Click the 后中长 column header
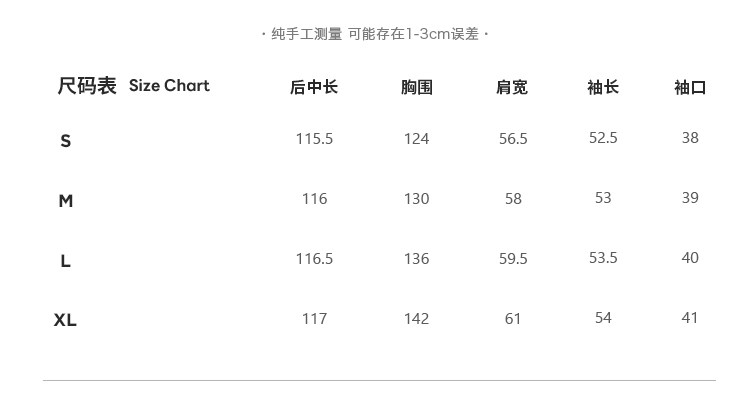The width and height of the screenshot is (750, 415). coord(314,88)
